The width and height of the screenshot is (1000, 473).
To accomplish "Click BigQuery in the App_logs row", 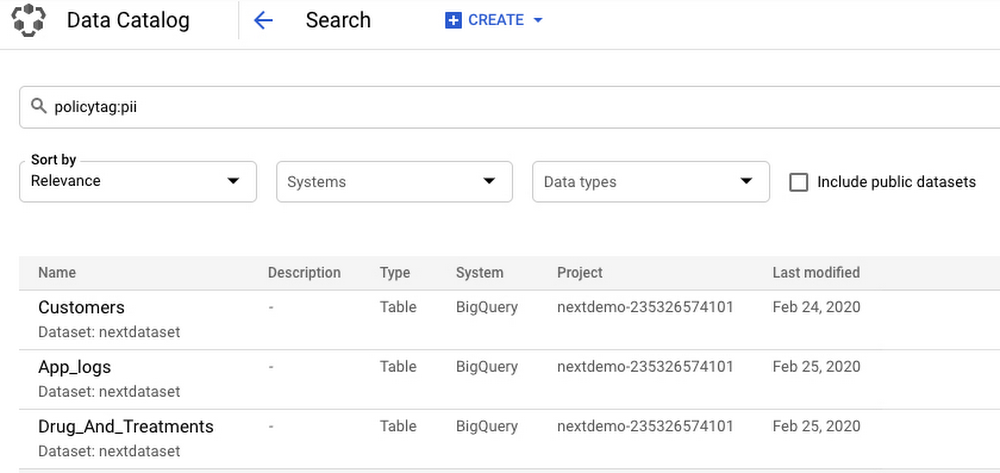I will coord(487,367).
